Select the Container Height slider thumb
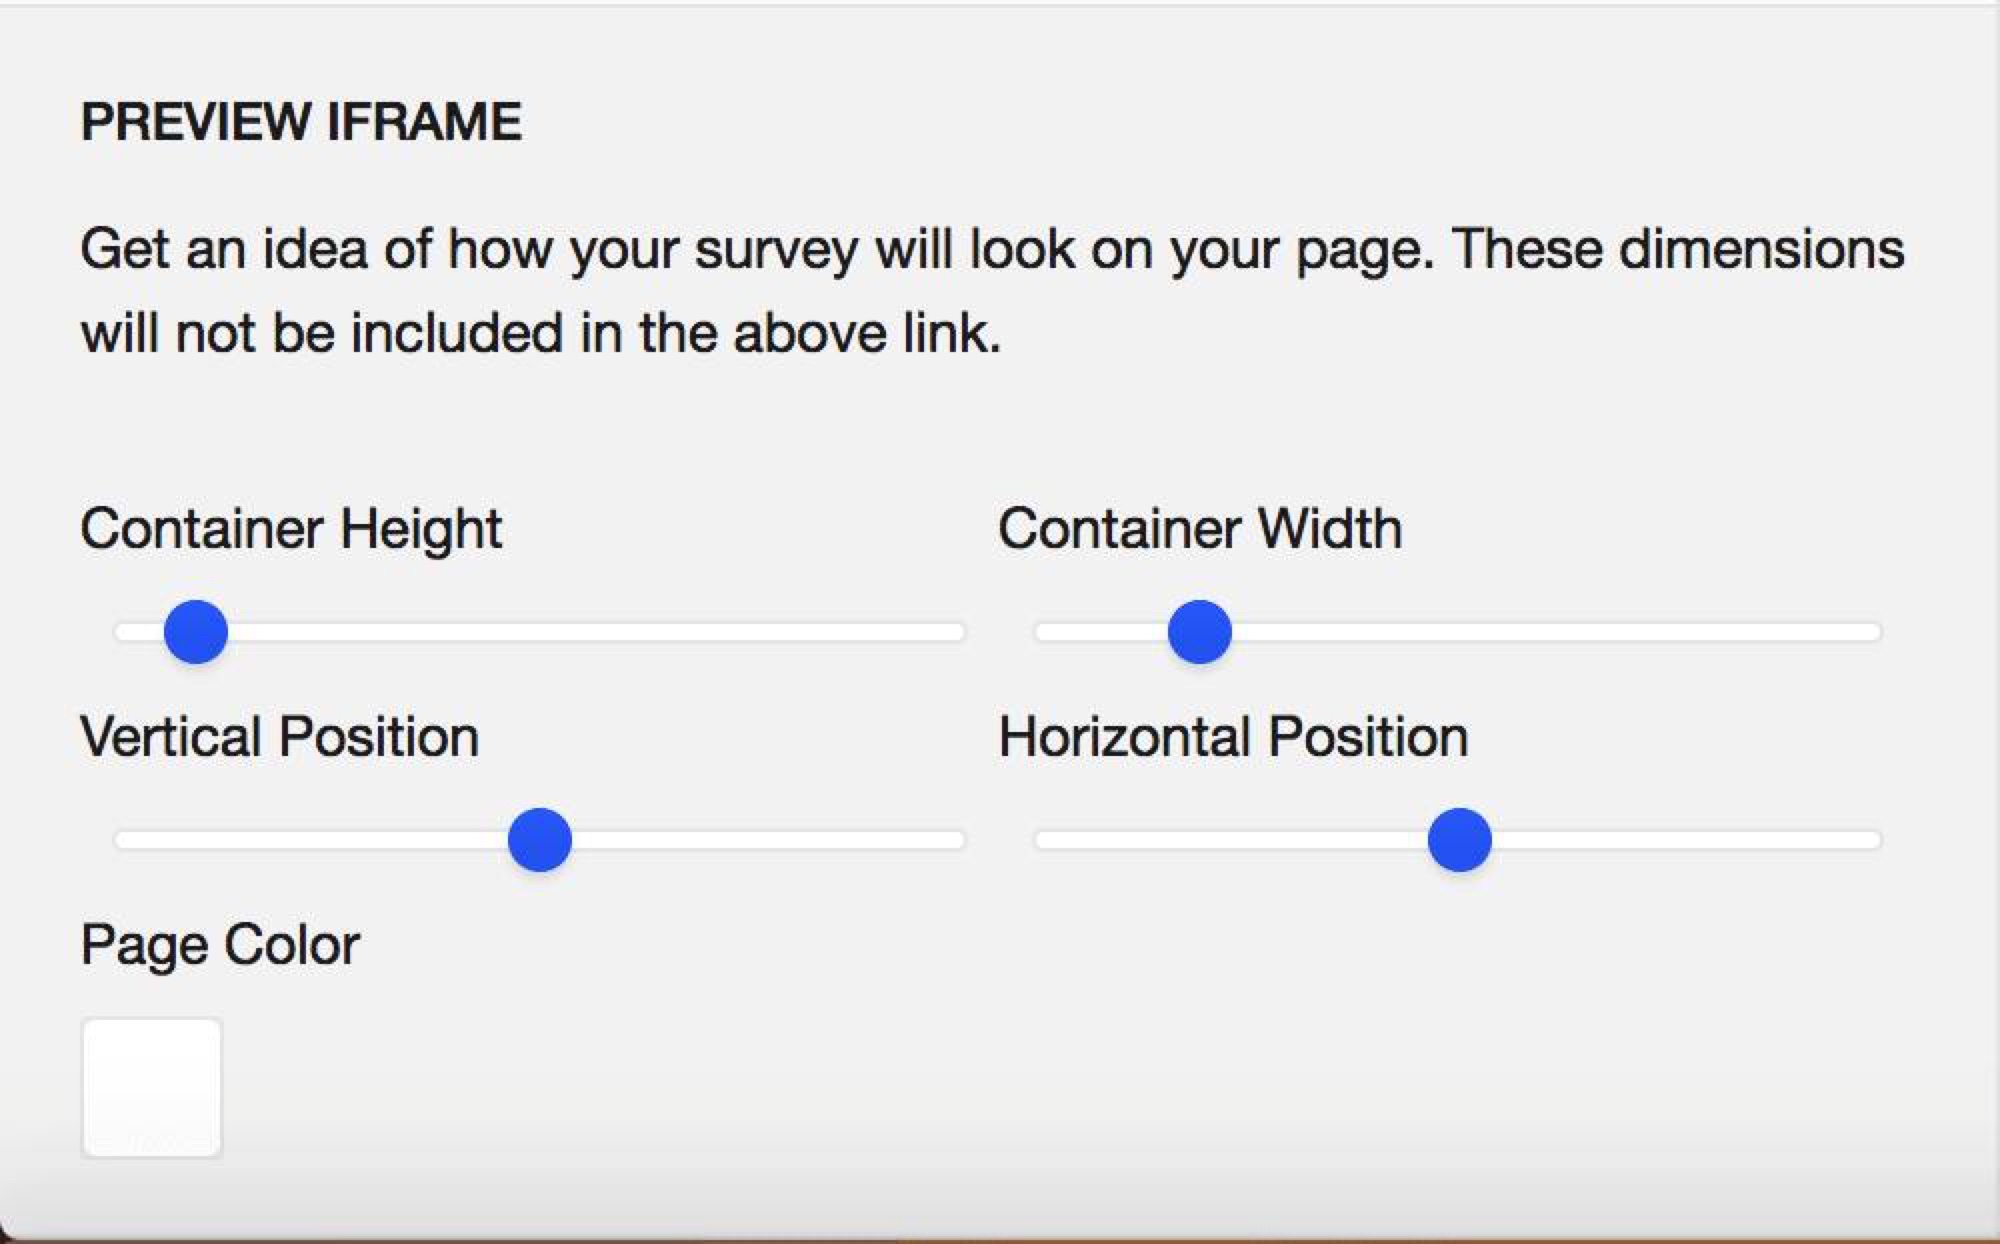2000x1244 pixels. point(196,632)
